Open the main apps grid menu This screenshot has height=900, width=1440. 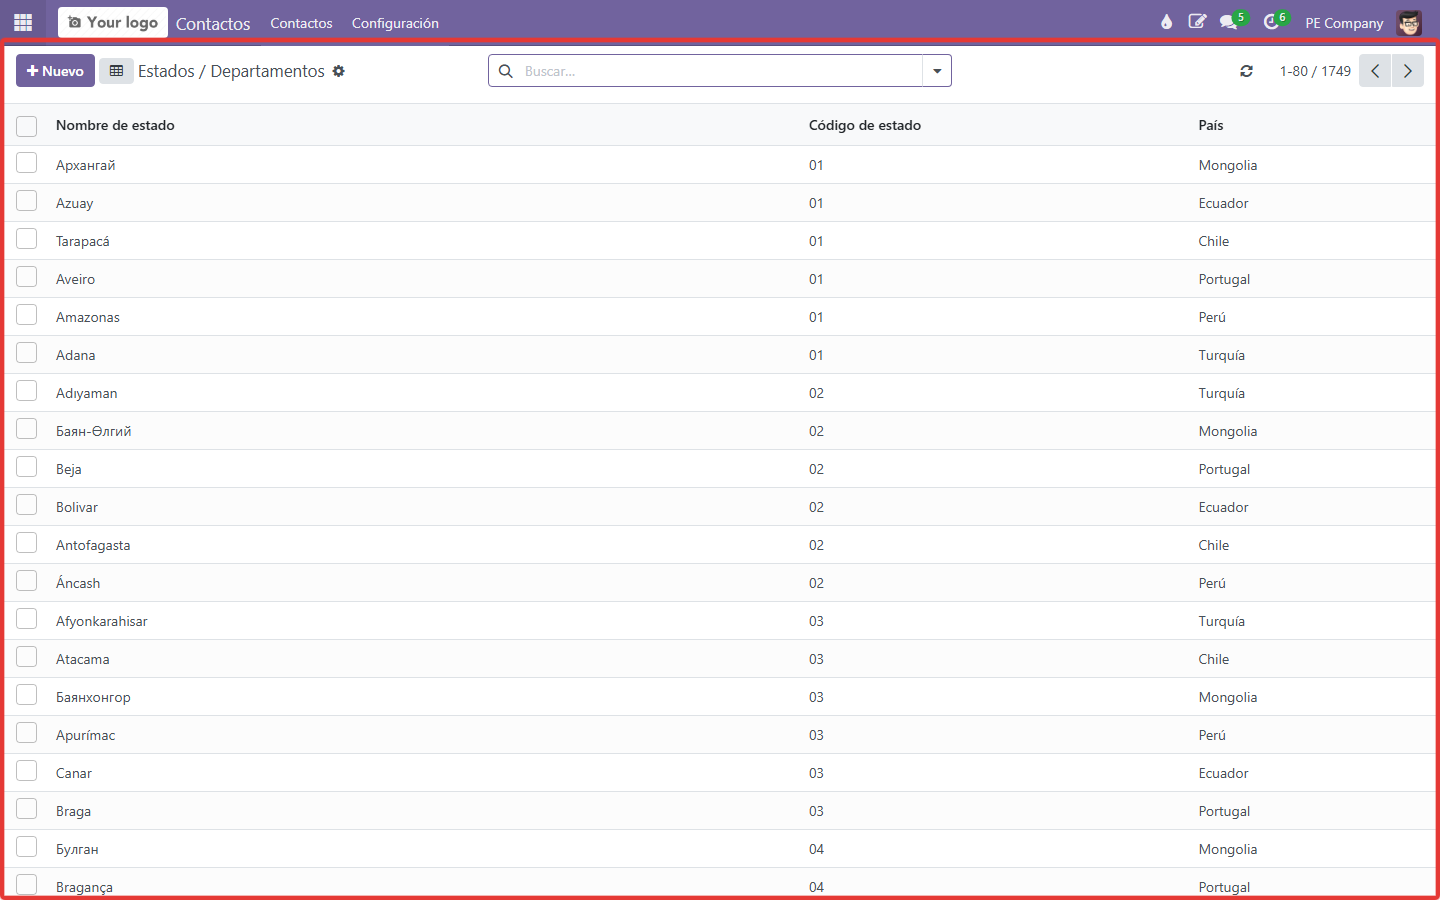point(23,22)
